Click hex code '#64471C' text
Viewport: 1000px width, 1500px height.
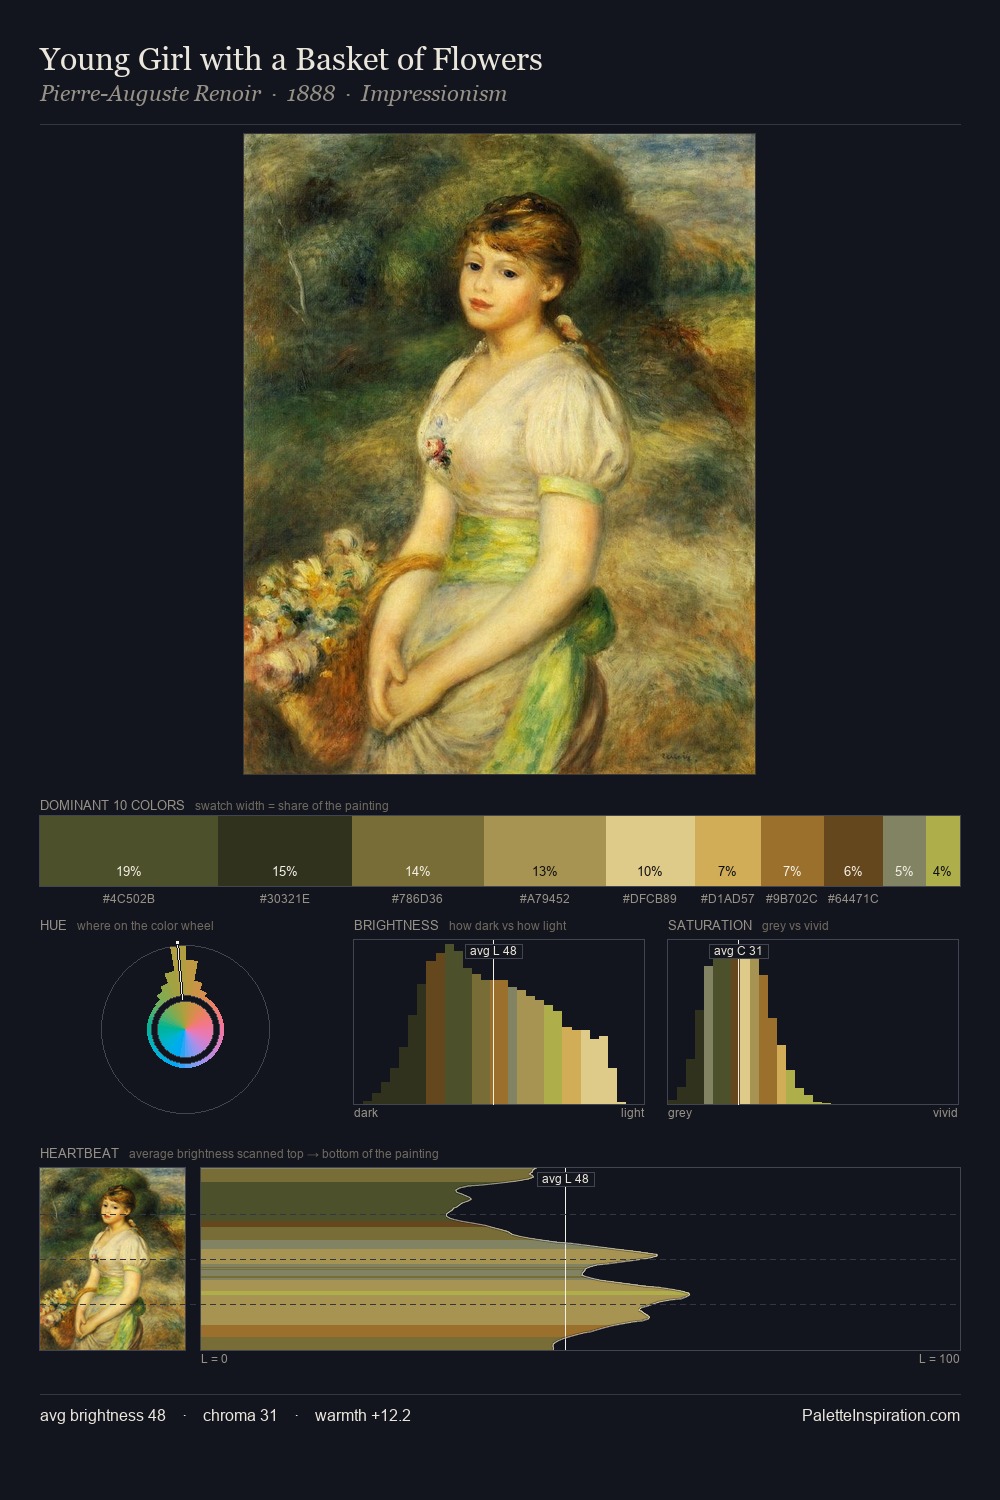tap(853, 899)
